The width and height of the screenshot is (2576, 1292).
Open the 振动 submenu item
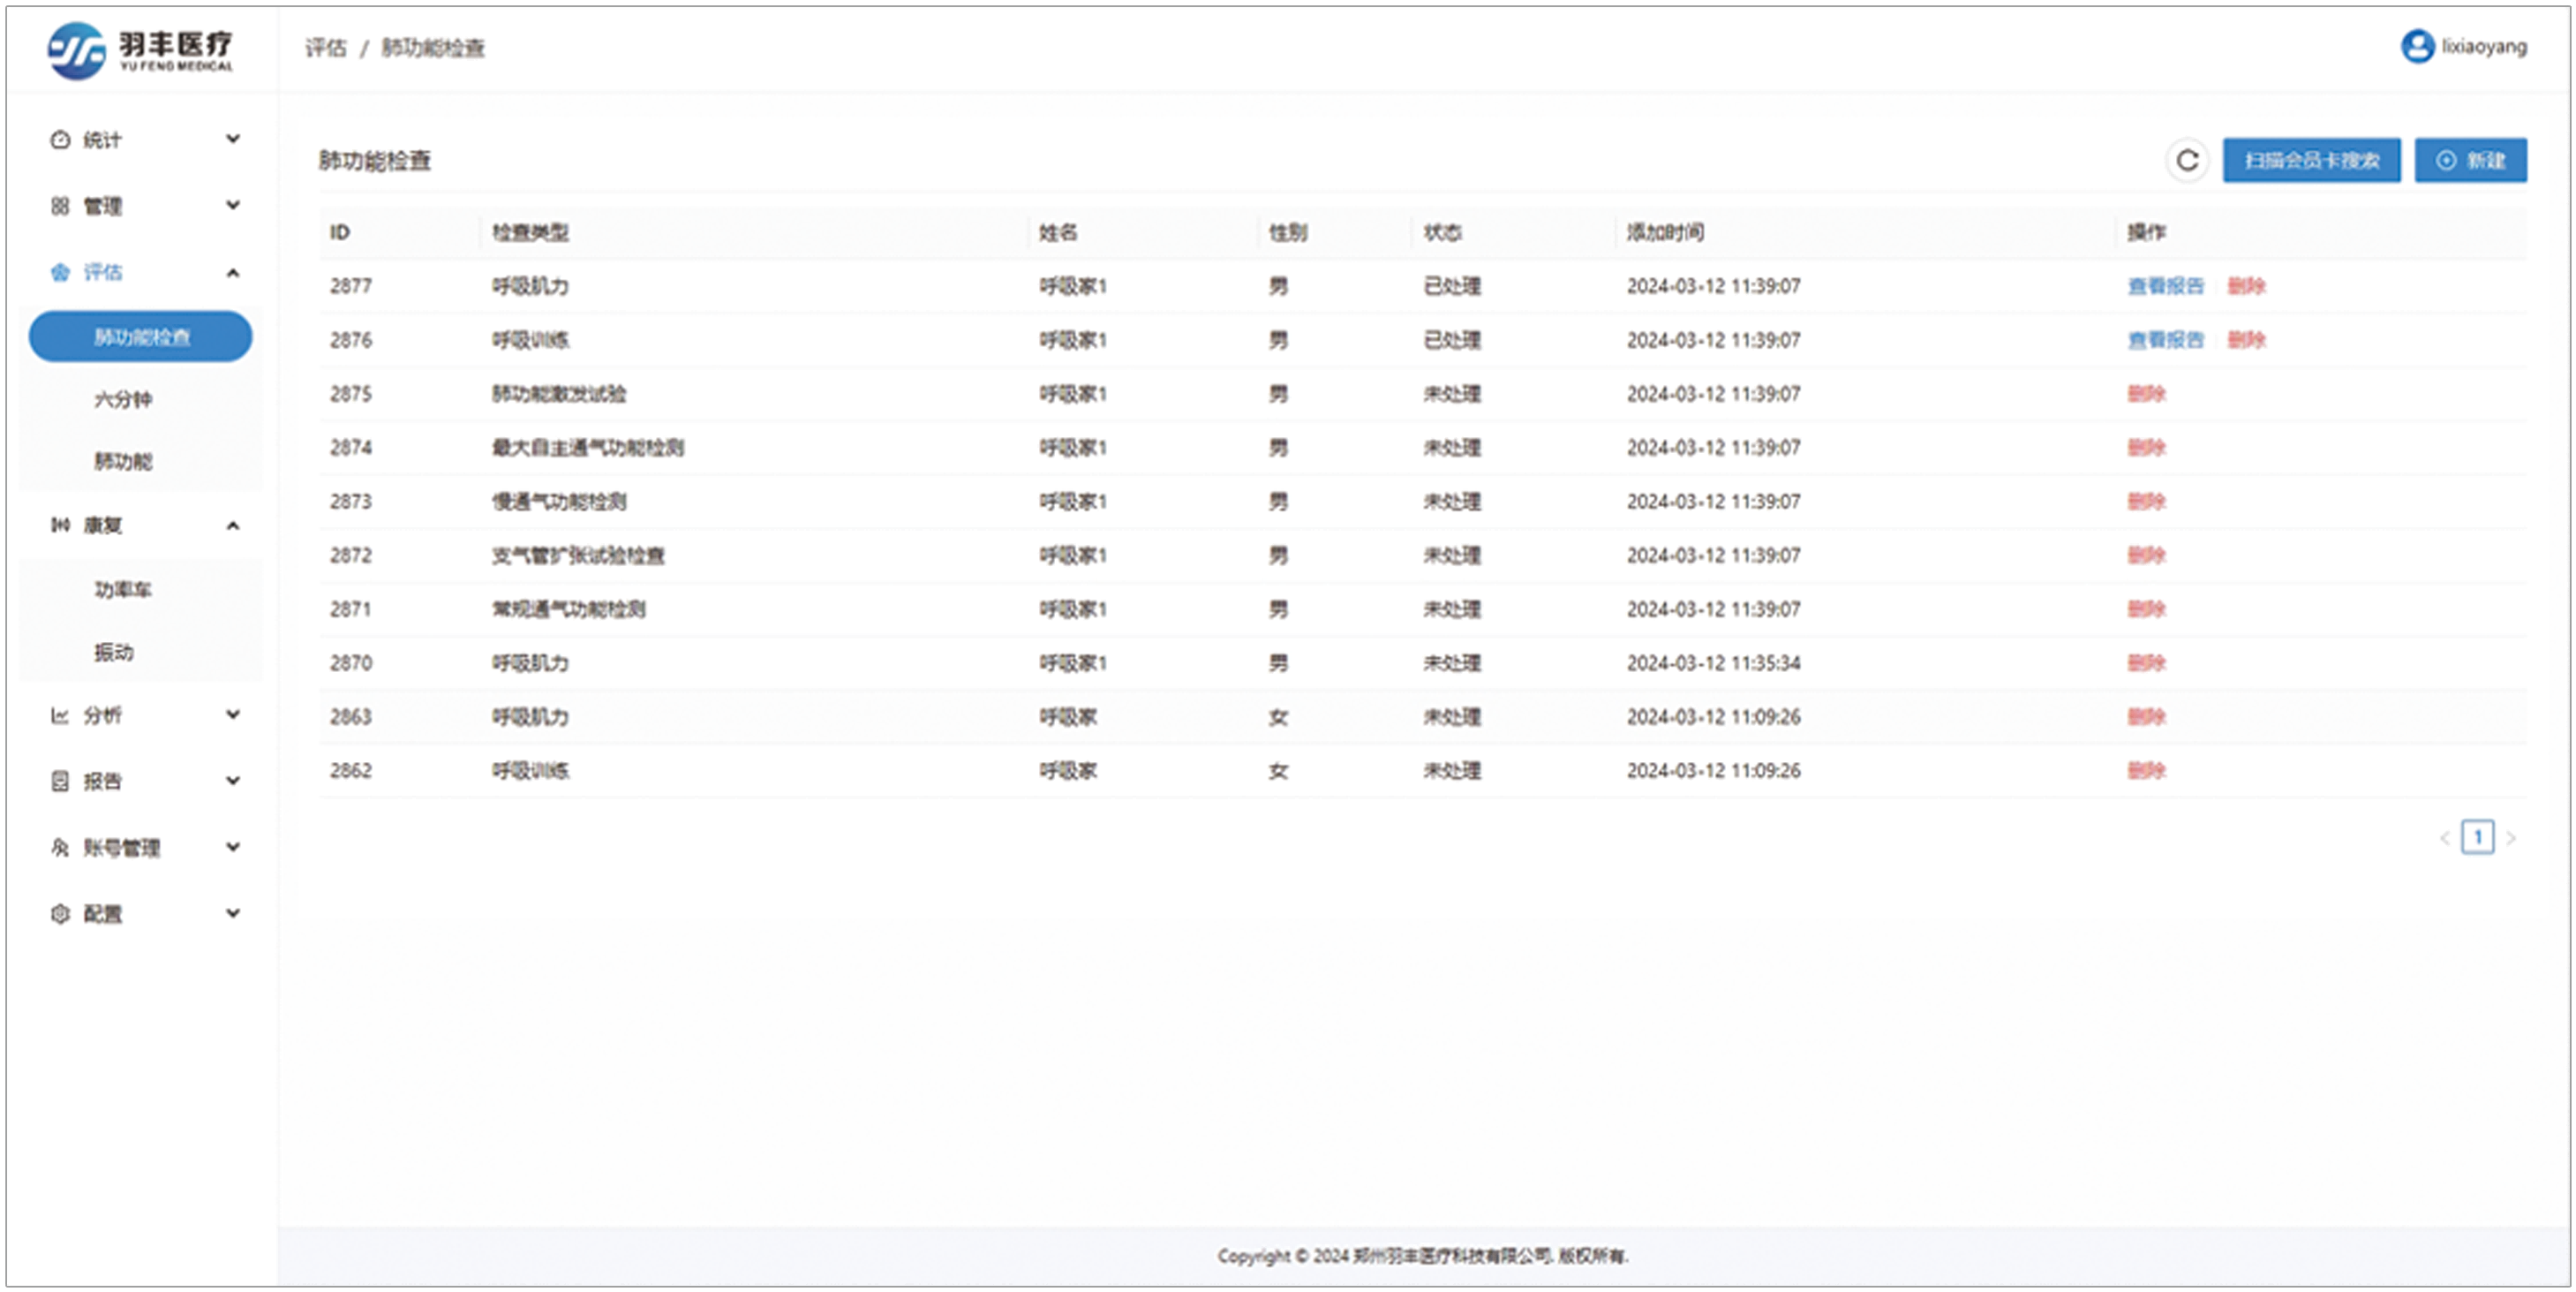114,652
